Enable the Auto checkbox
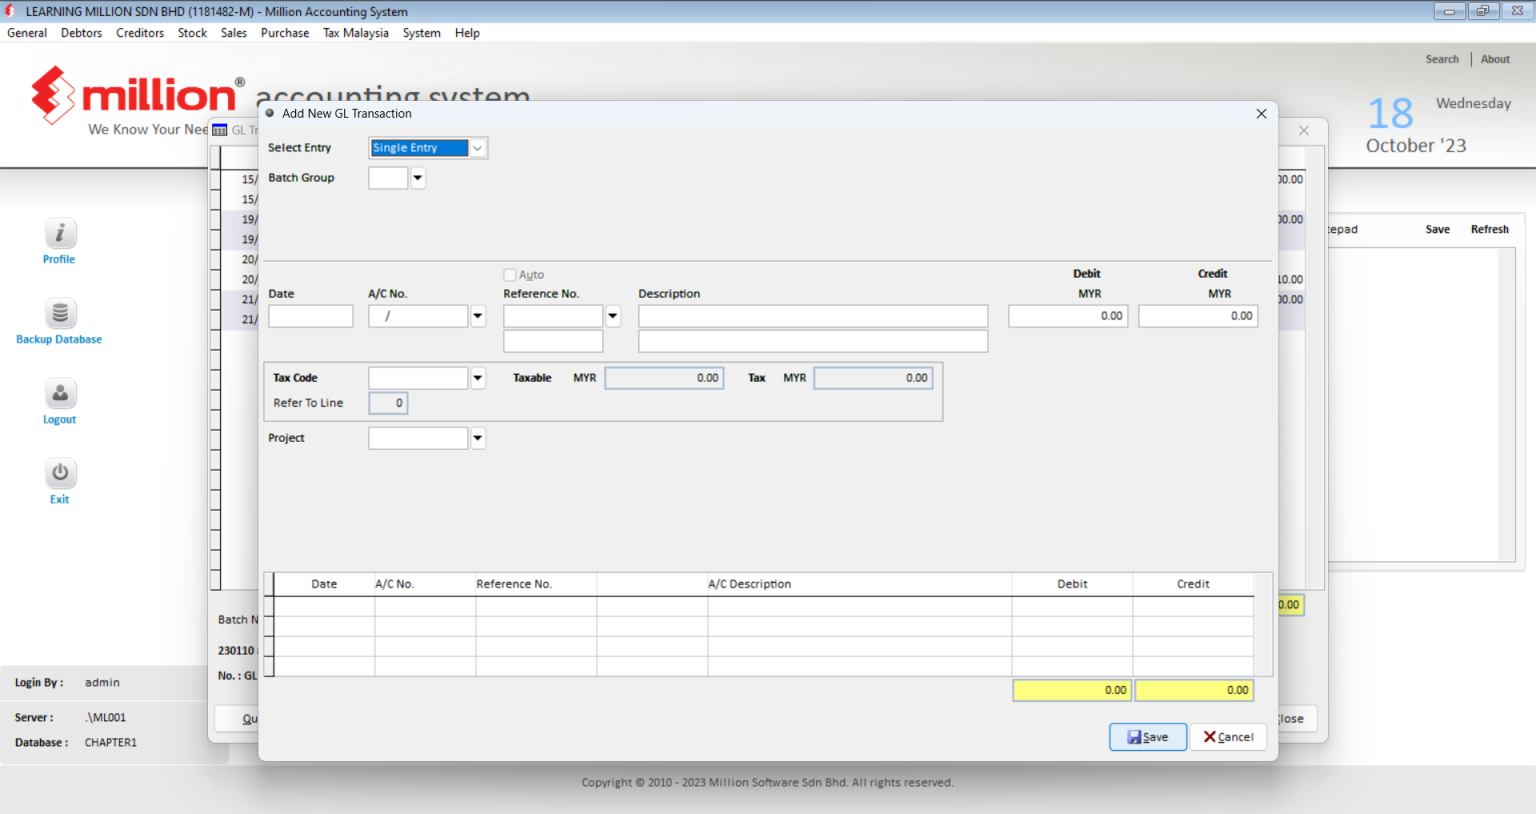Screen dimensions: 1536x814 tap(509, 274)
